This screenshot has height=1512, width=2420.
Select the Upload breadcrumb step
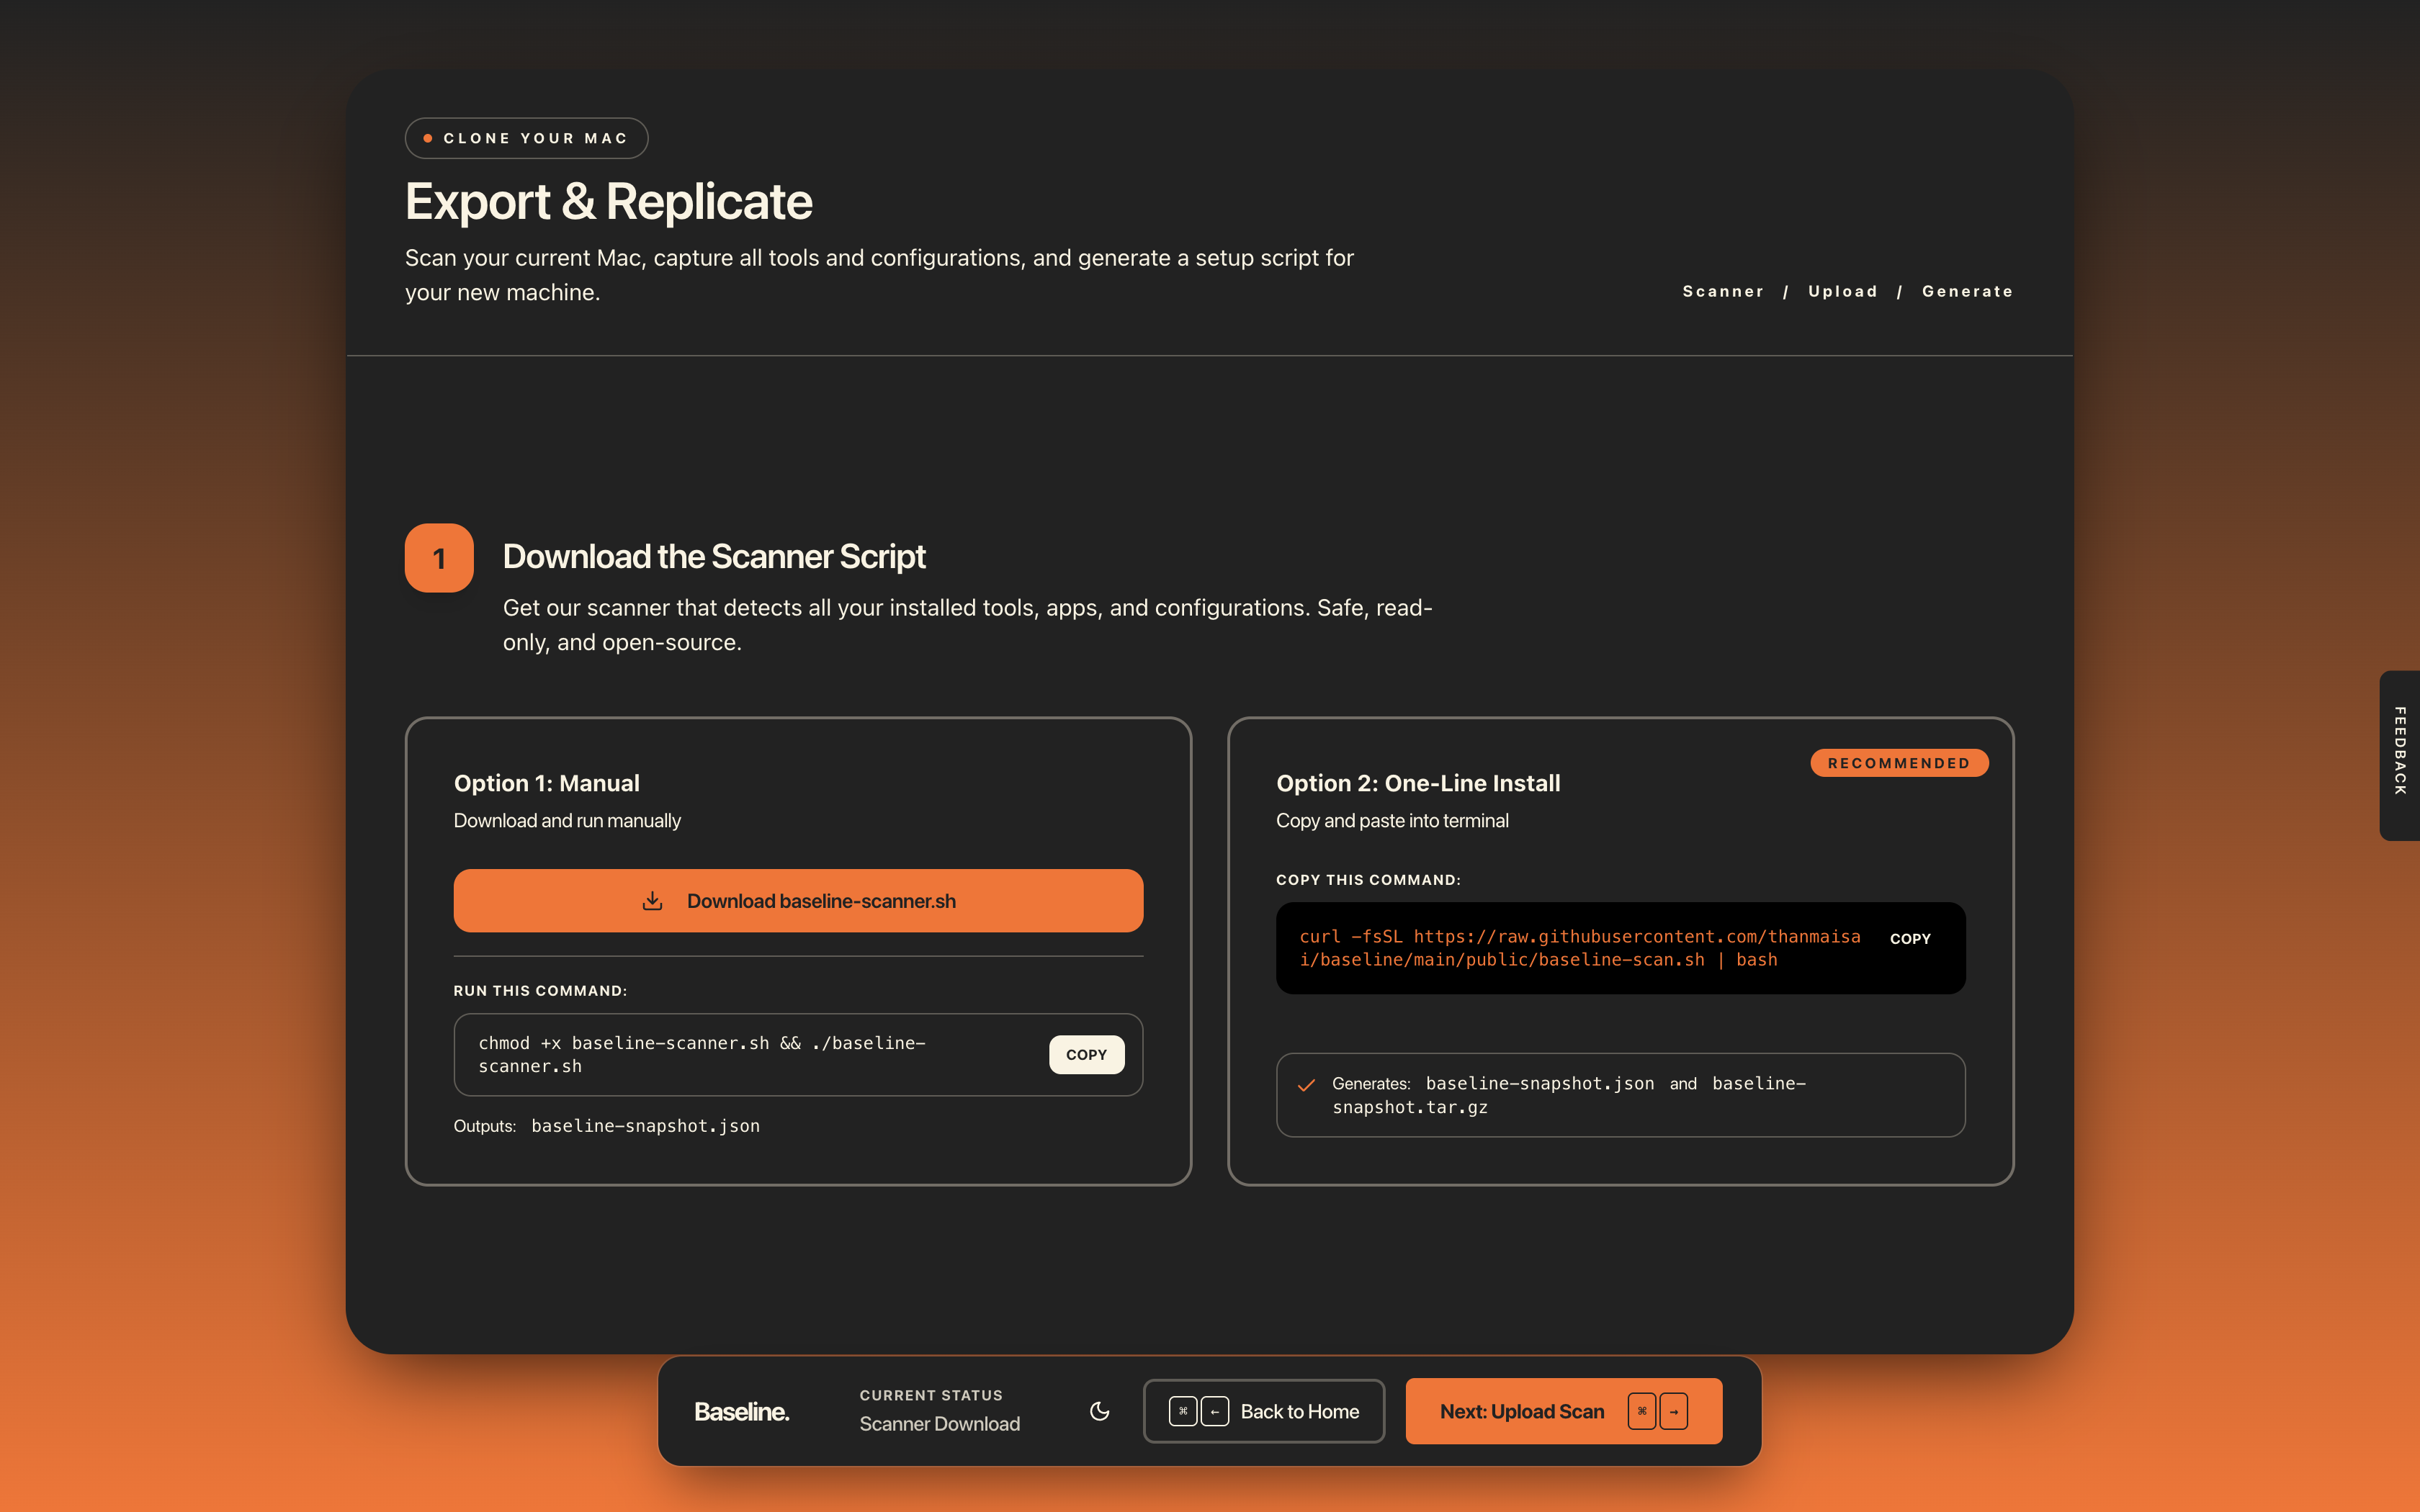point(1843,291)
